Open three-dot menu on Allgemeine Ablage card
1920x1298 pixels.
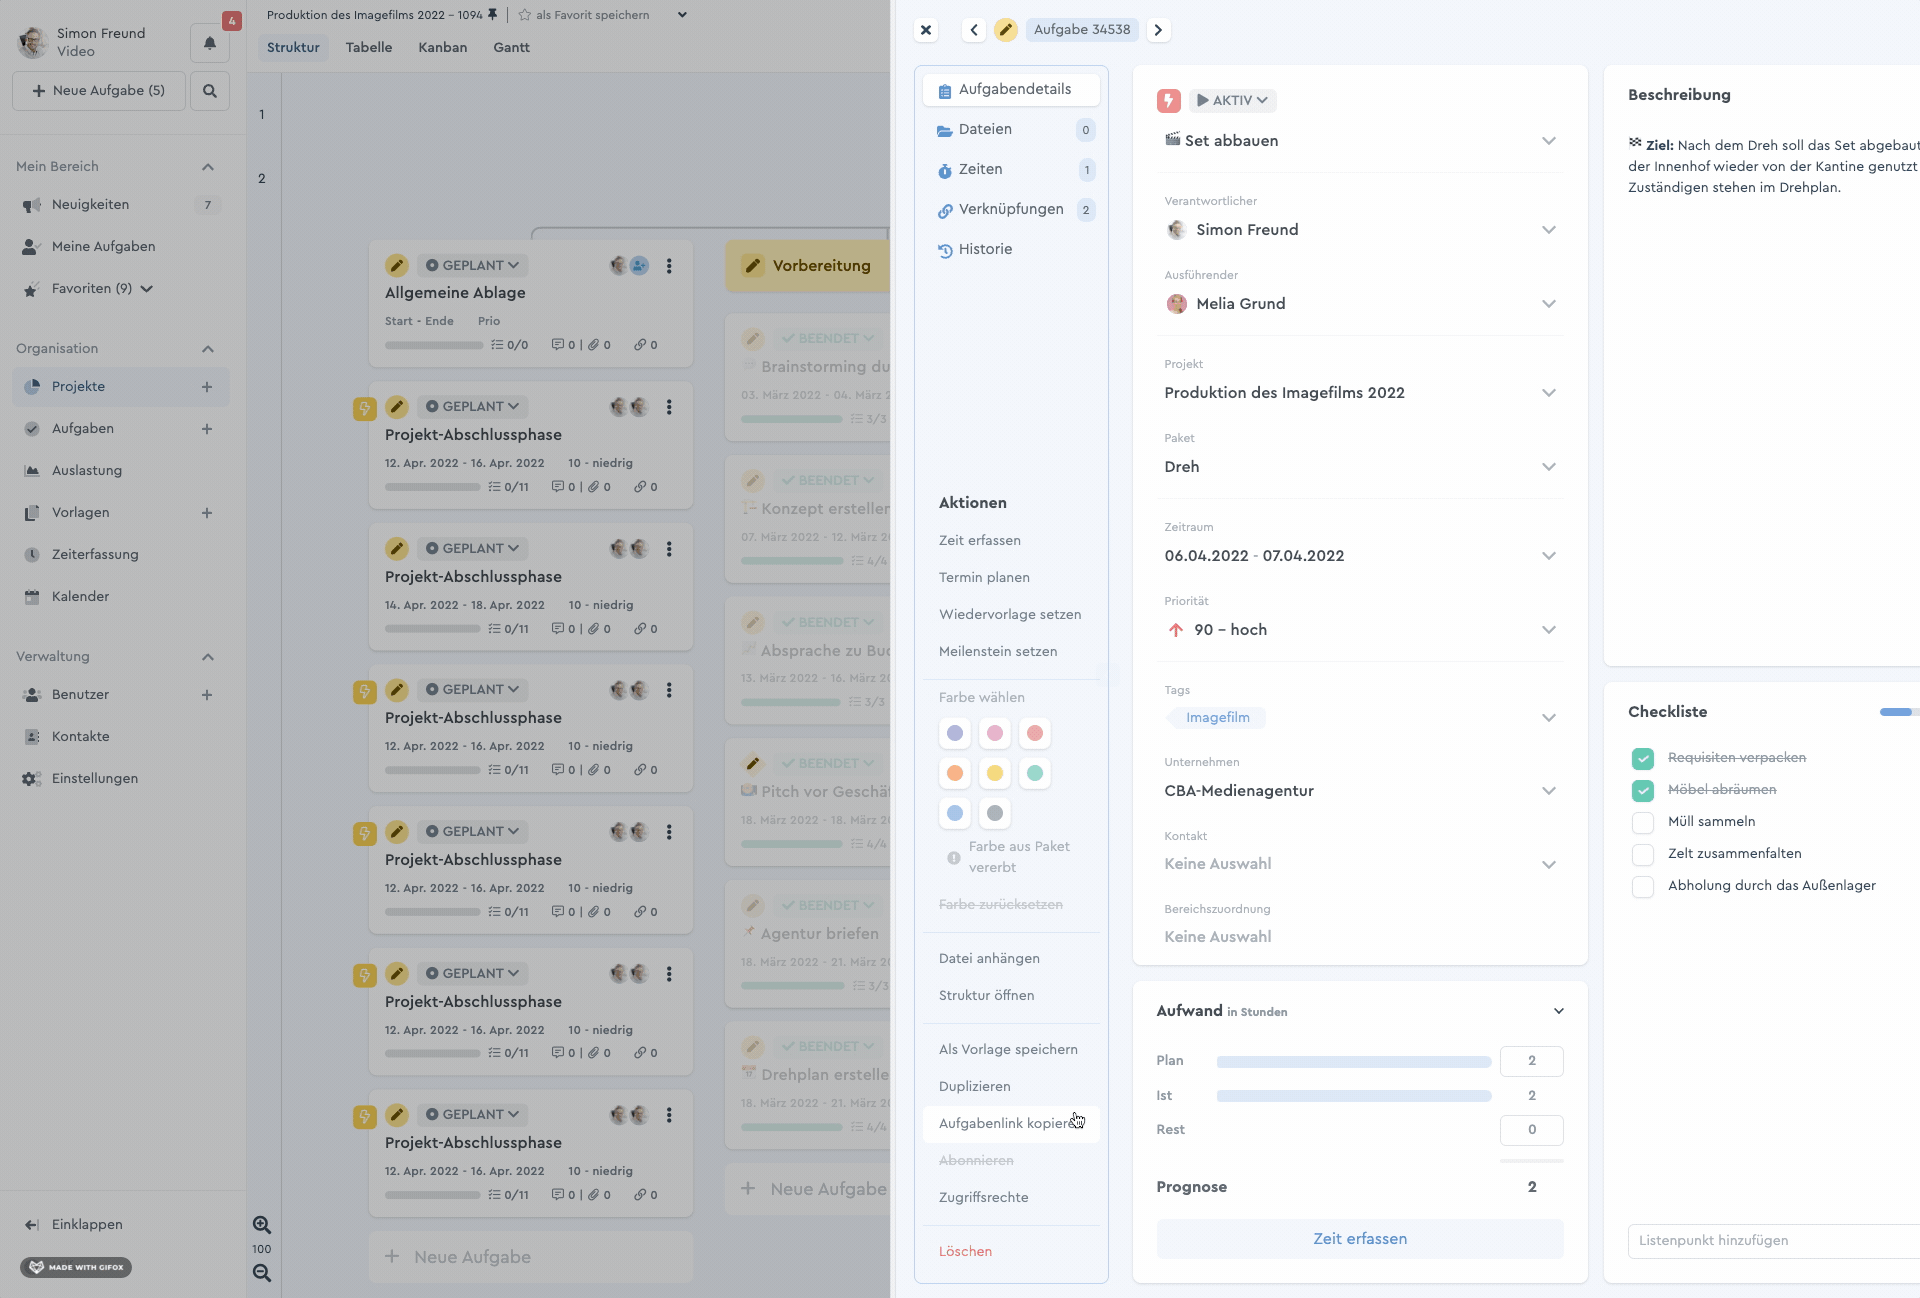click(669, 266)
